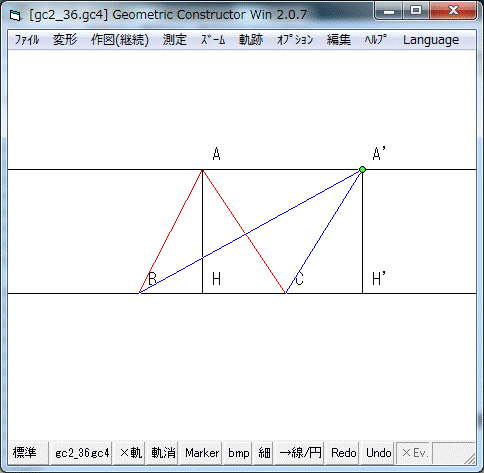This screenshot has width=484, height=473.
Task: Select the green point A' on the drawing
Action: click(362, 170)
